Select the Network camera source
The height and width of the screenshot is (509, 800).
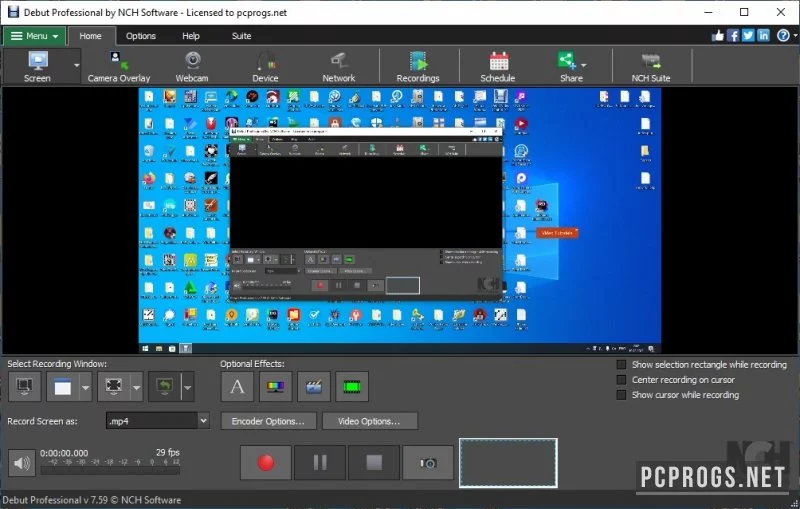pyautogui.click(x=339, y=66)
